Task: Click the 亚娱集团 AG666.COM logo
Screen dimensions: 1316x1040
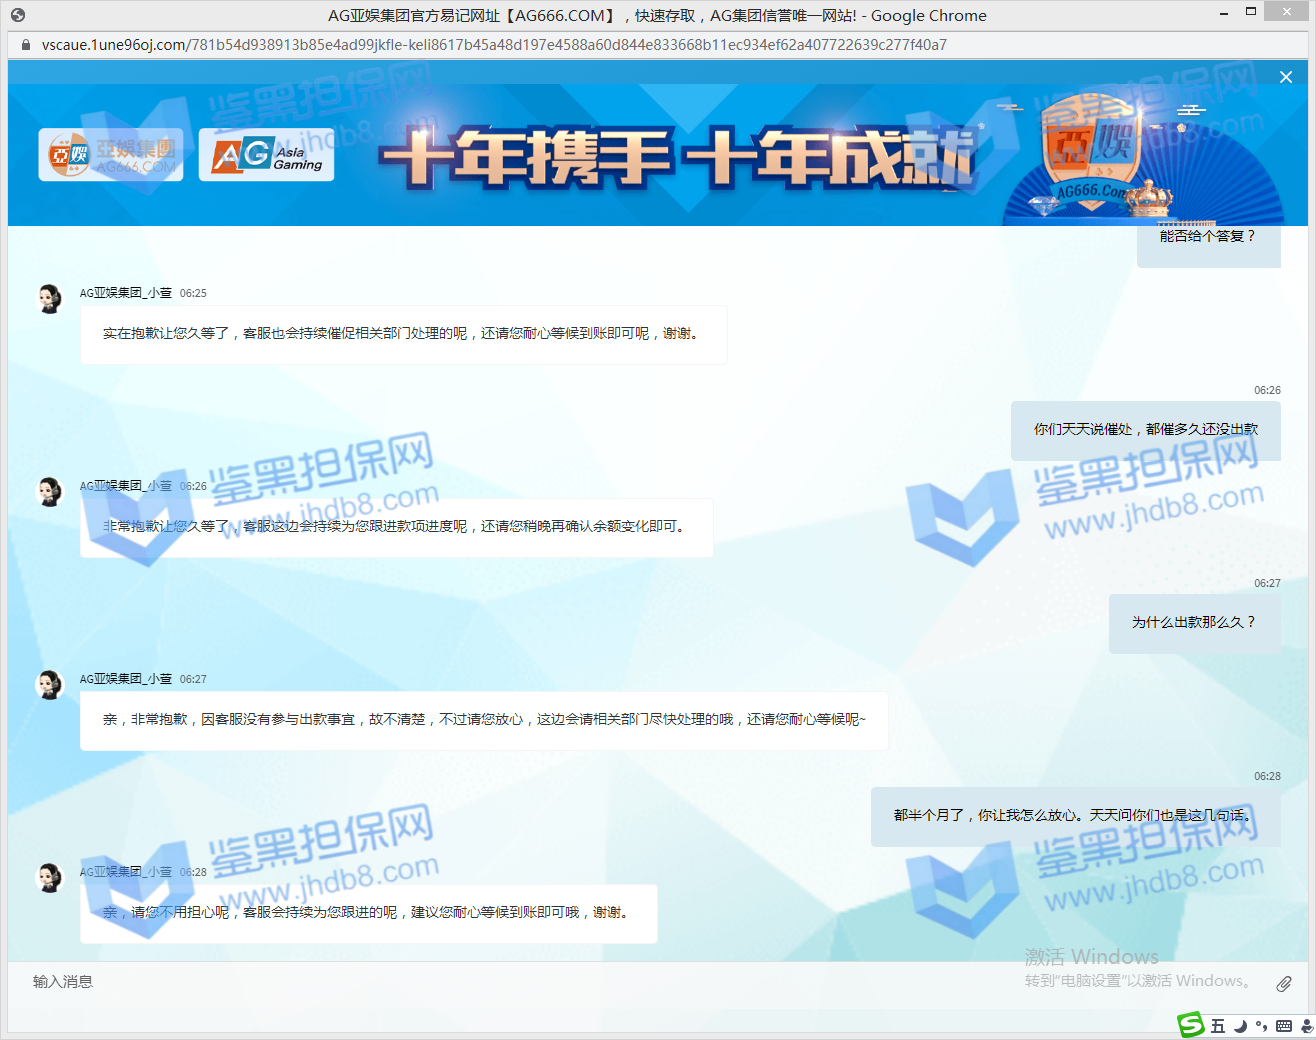Action: click(x=111, y=155)
